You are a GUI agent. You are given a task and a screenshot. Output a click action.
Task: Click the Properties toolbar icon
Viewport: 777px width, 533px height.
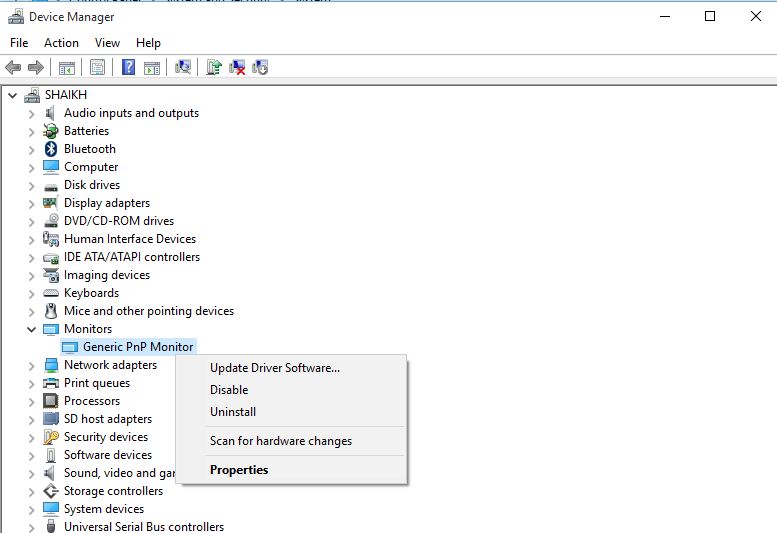[97, 68]
